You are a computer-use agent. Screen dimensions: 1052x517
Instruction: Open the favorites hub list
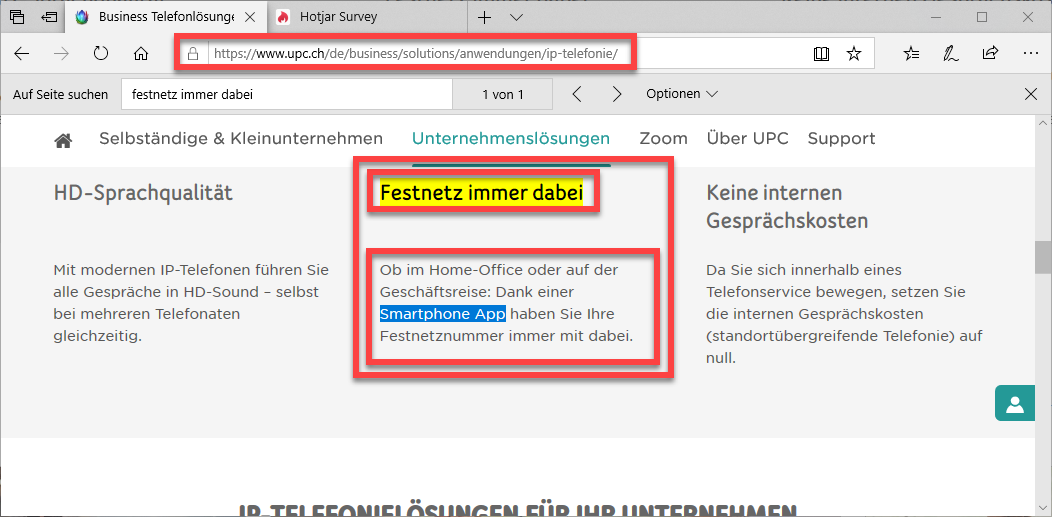[911, 54]
